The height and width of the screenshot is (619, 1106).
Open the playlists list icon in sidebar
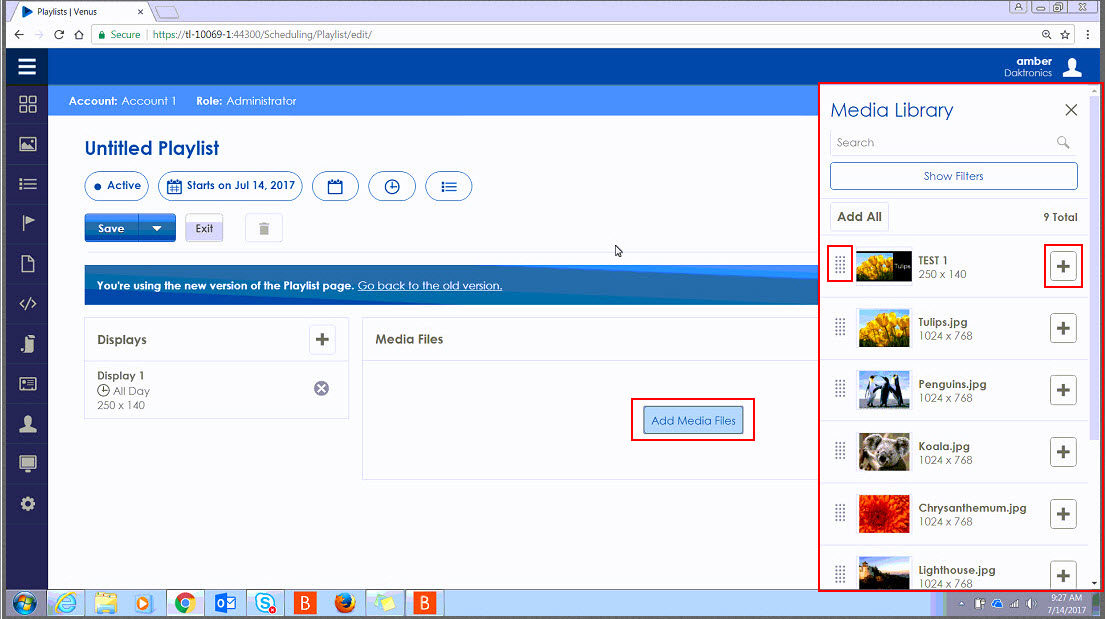(x=27, y=183)
